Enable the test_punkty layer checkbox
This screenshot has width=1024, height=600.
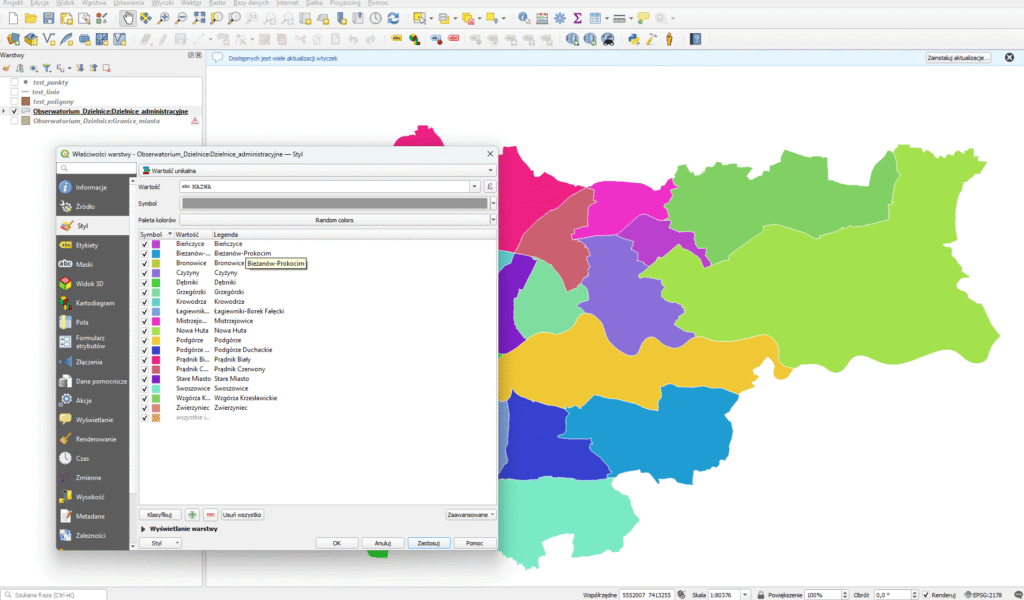[14, 82]
